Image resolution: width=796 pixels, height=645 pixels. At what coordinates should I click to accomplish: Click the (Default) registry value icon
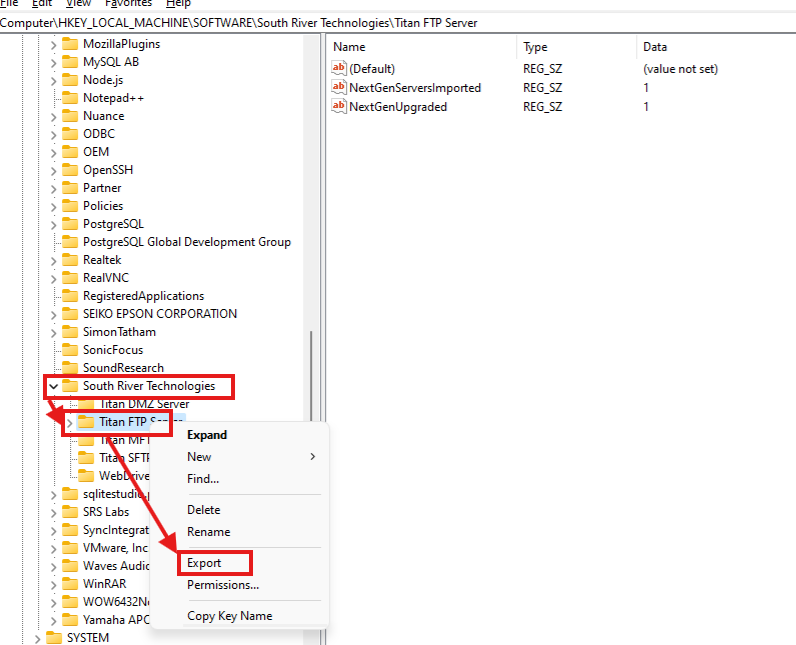click(338, 69)
